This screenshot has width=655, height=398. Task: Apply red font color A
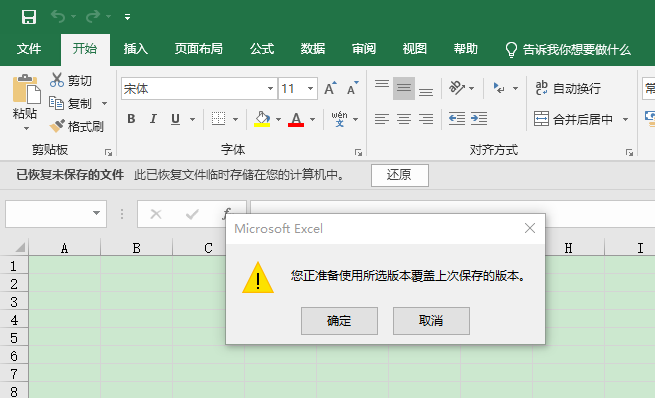(296, 119)
